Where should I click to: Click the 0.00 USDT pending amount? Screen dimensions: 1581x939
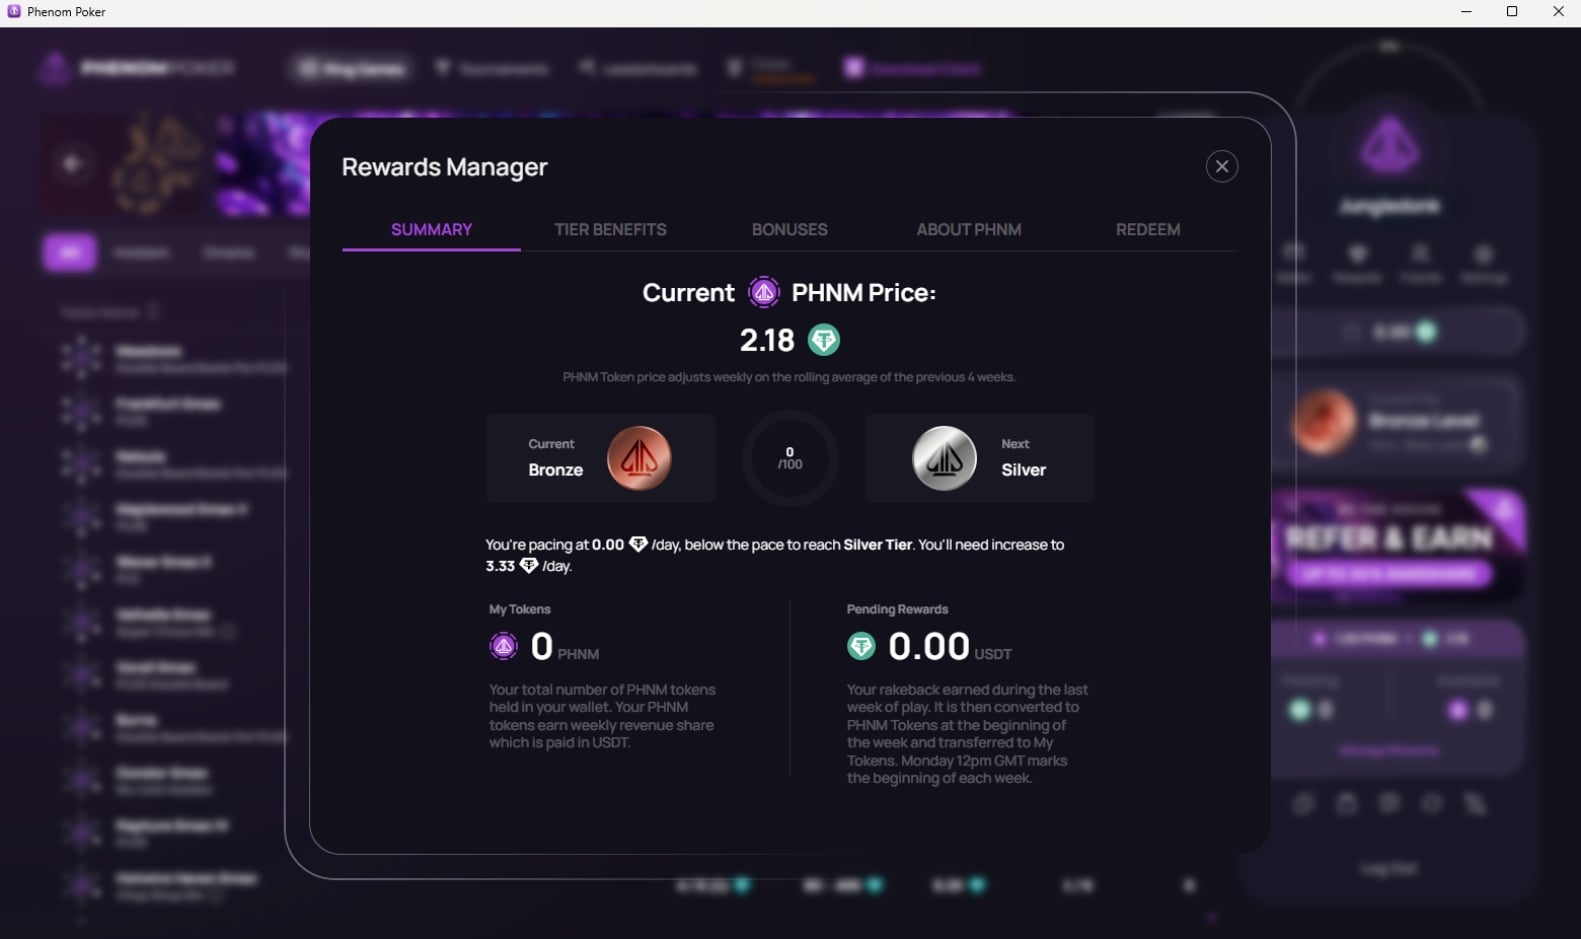pos(950,647)
